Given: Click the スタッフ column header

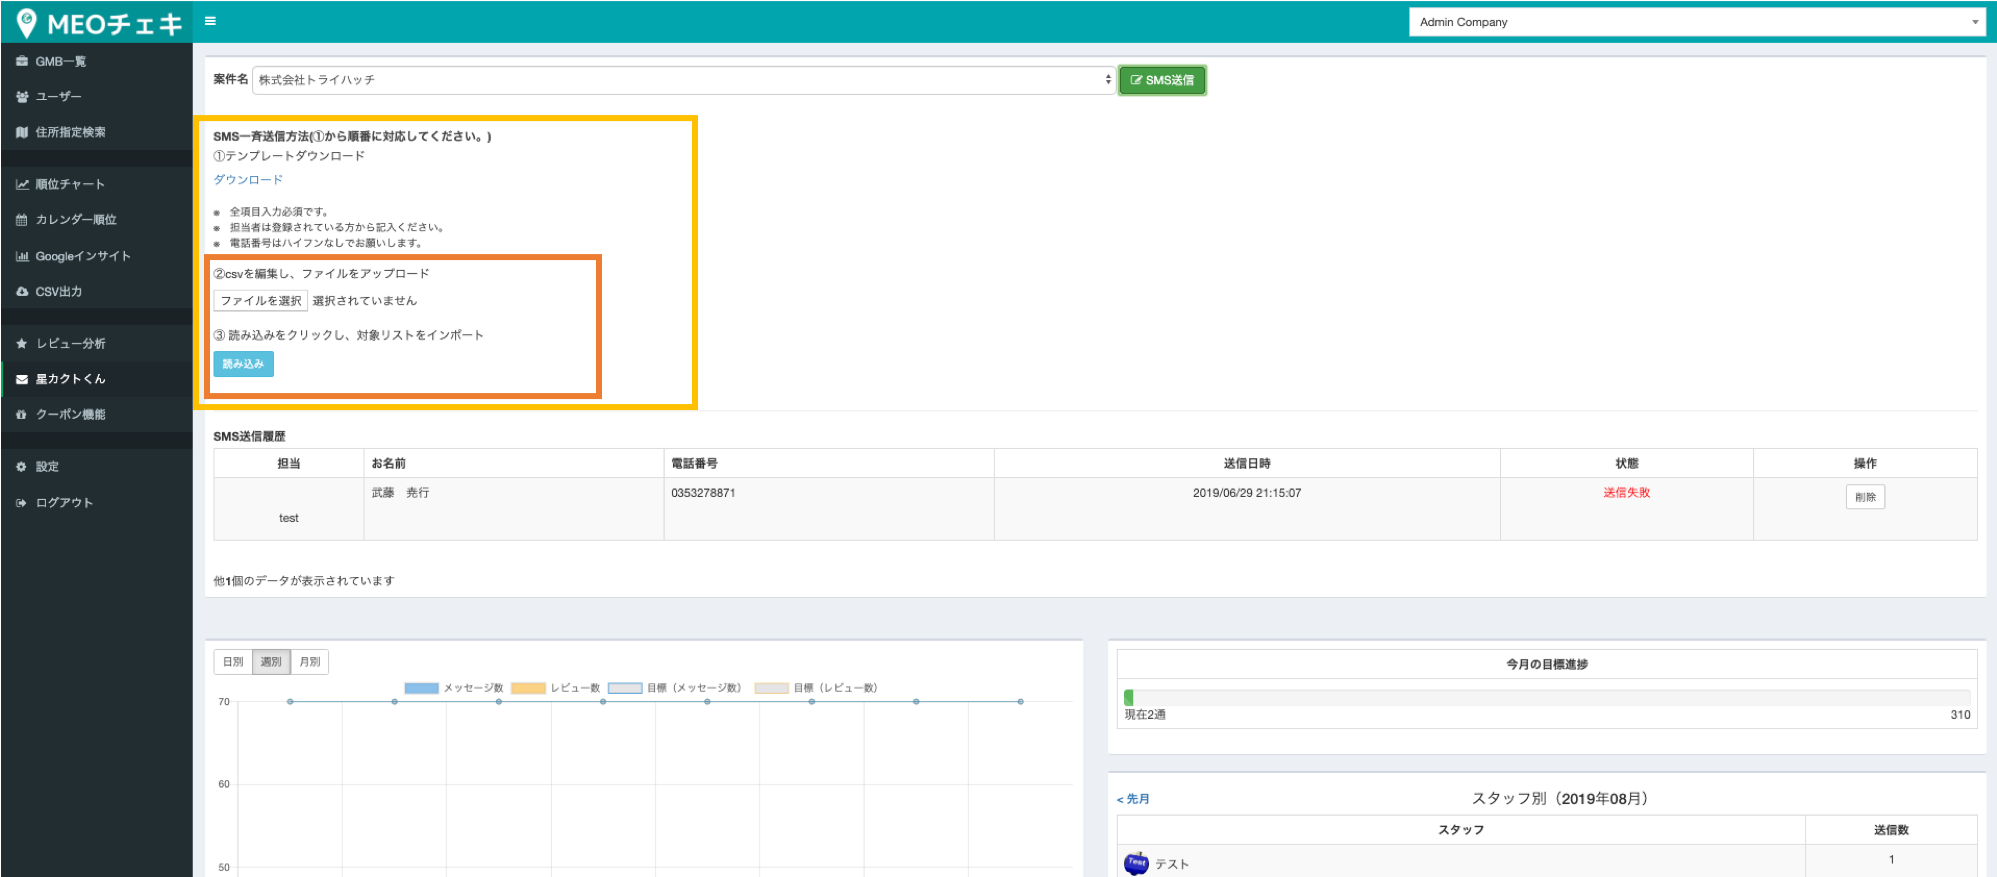Looking at the screenshot, I should pos(1461,830).
